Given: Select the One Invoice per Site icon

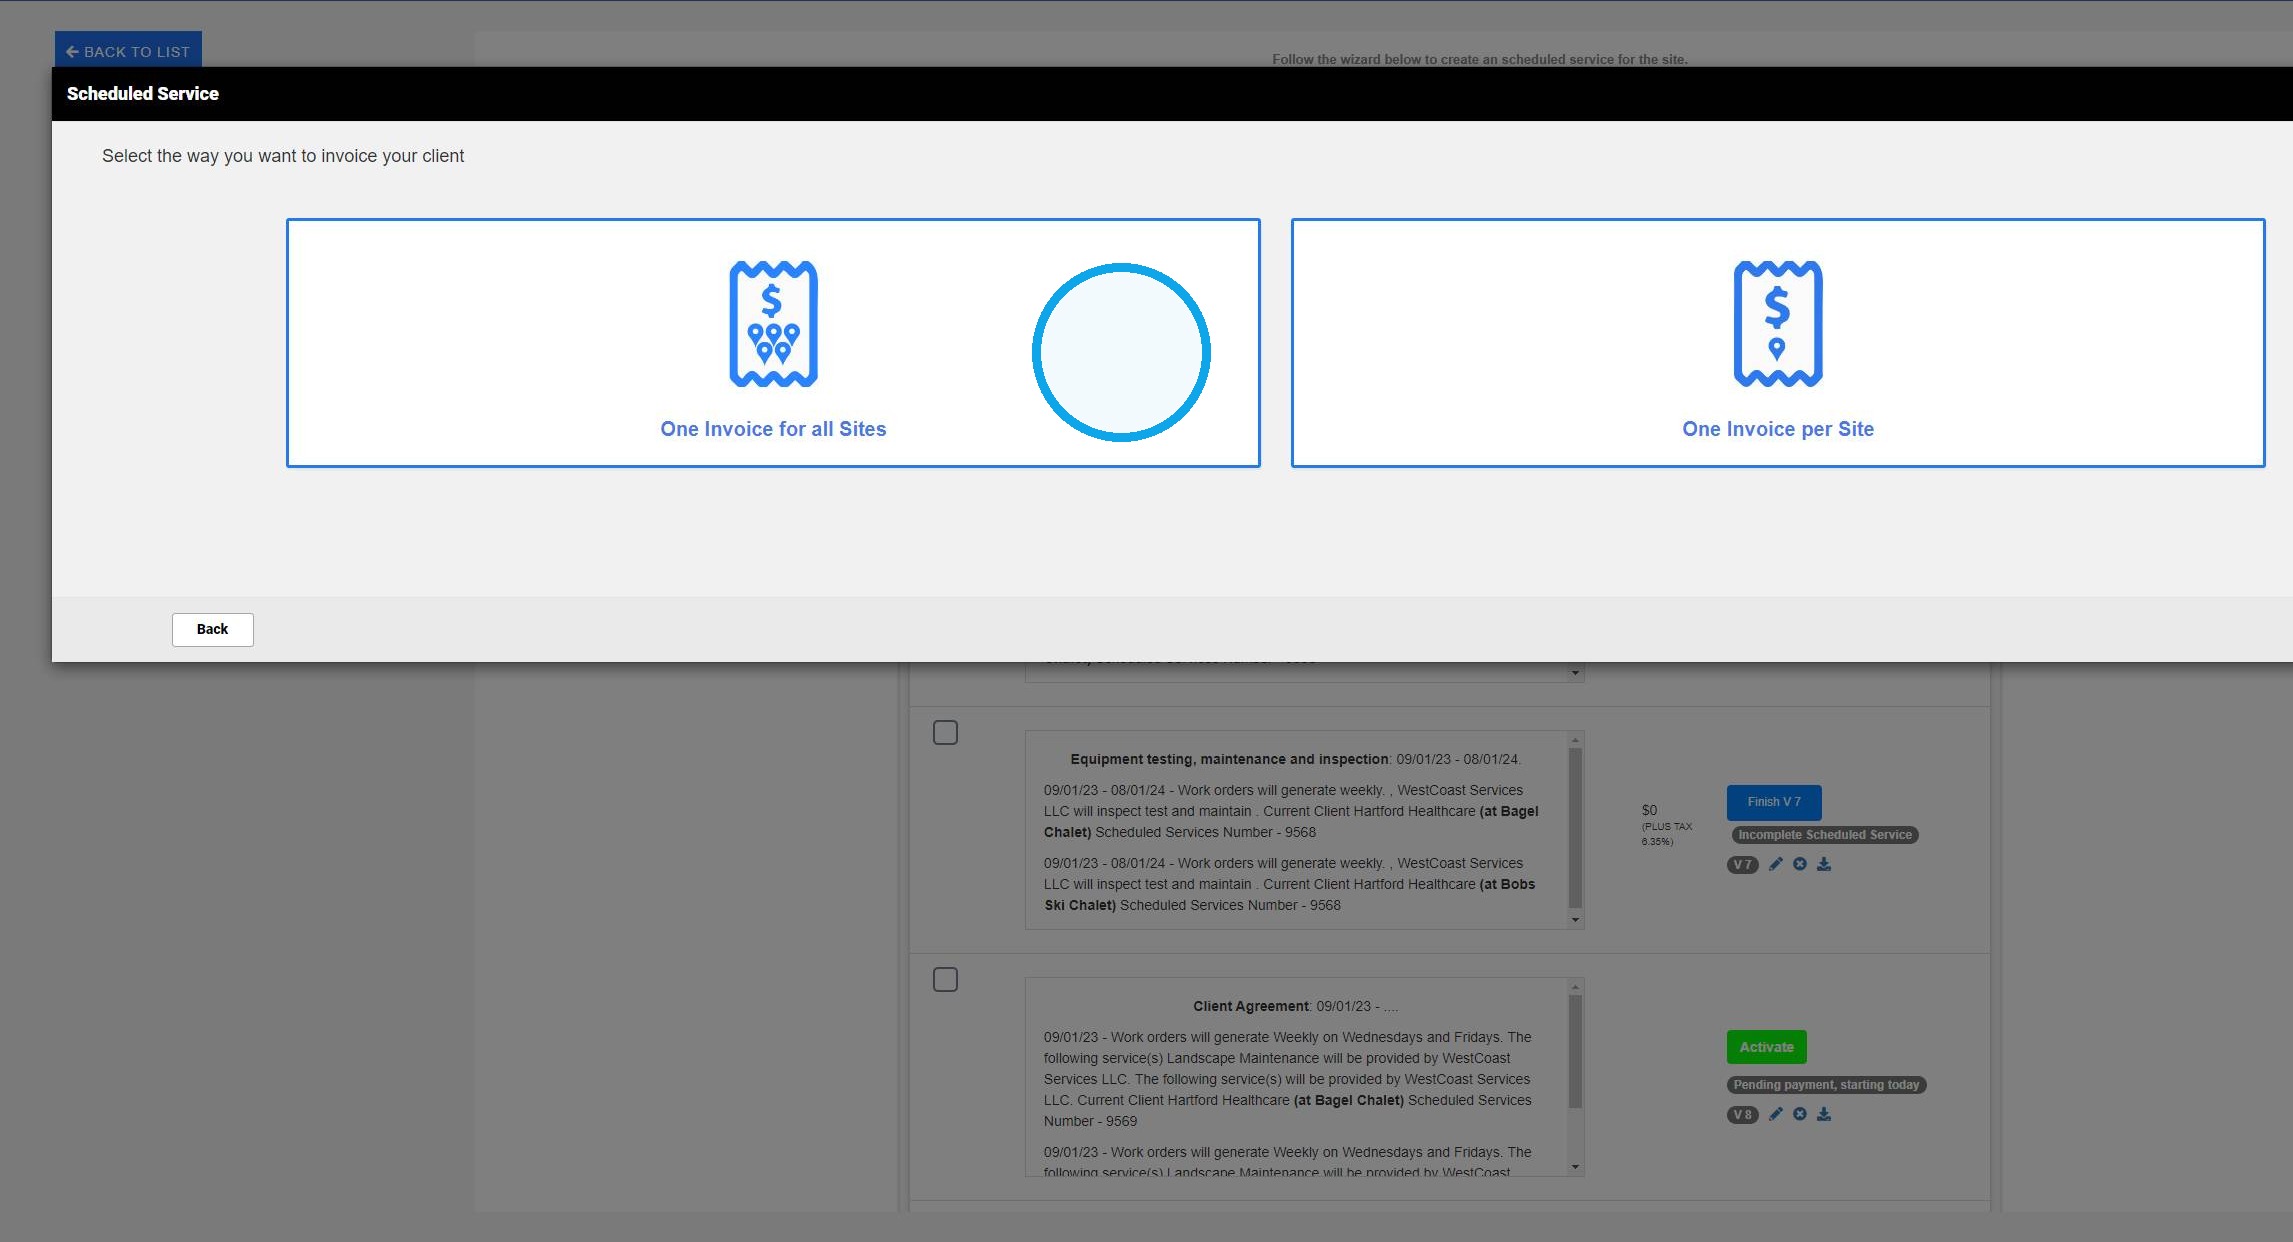Looking at the screenshot, I should click(x=1778, y=324).
